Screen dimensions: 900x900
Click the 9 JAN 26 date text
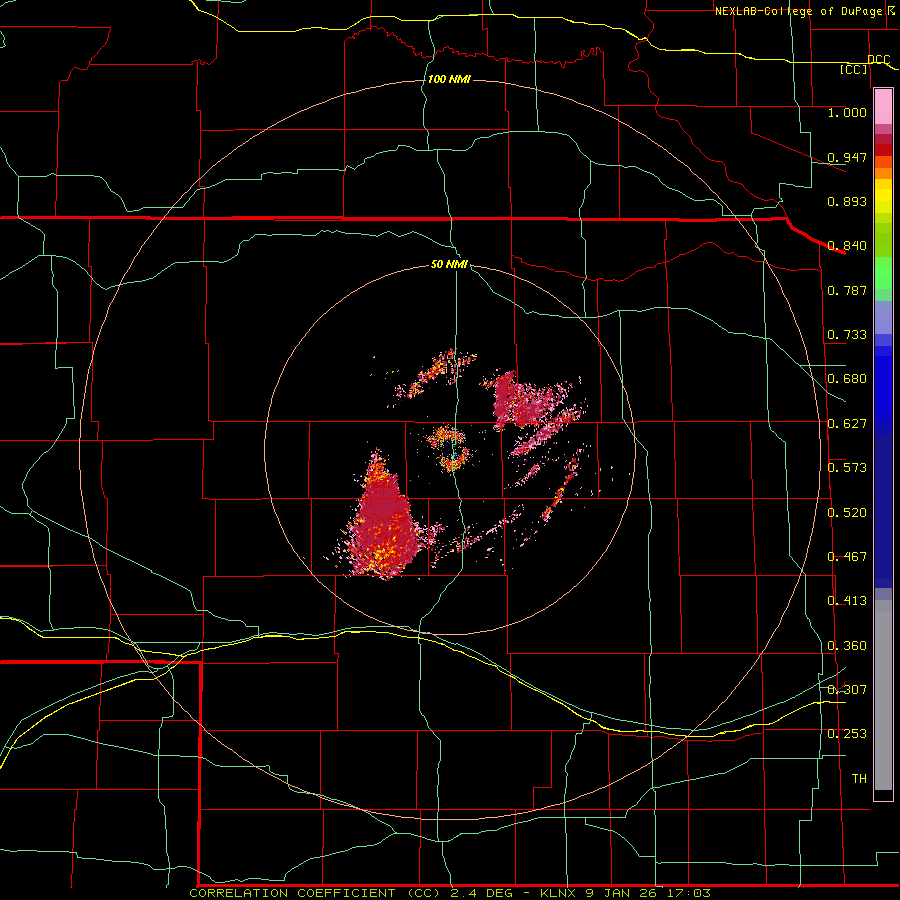point(621,893)
